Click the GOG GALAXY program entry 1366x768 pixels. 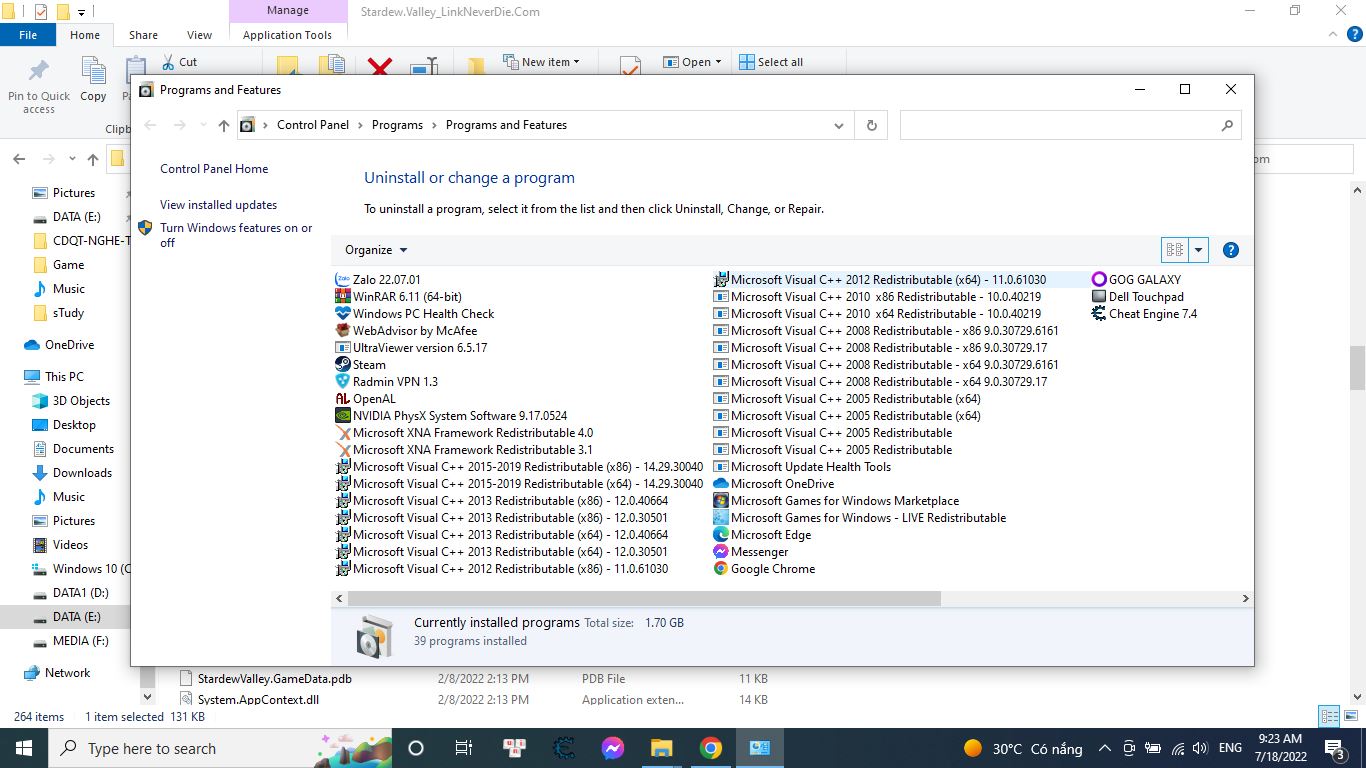pos(1144,280)
